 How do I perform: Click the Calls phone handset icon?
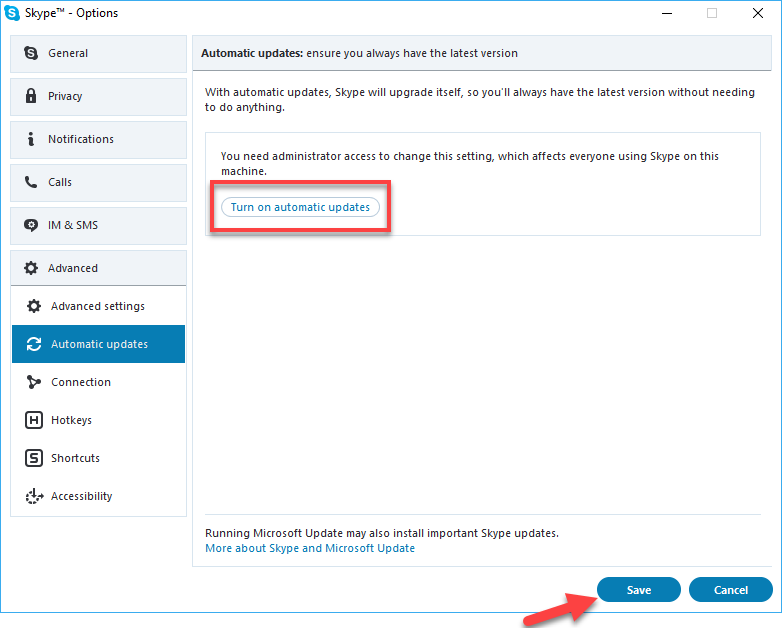point(31,182)
